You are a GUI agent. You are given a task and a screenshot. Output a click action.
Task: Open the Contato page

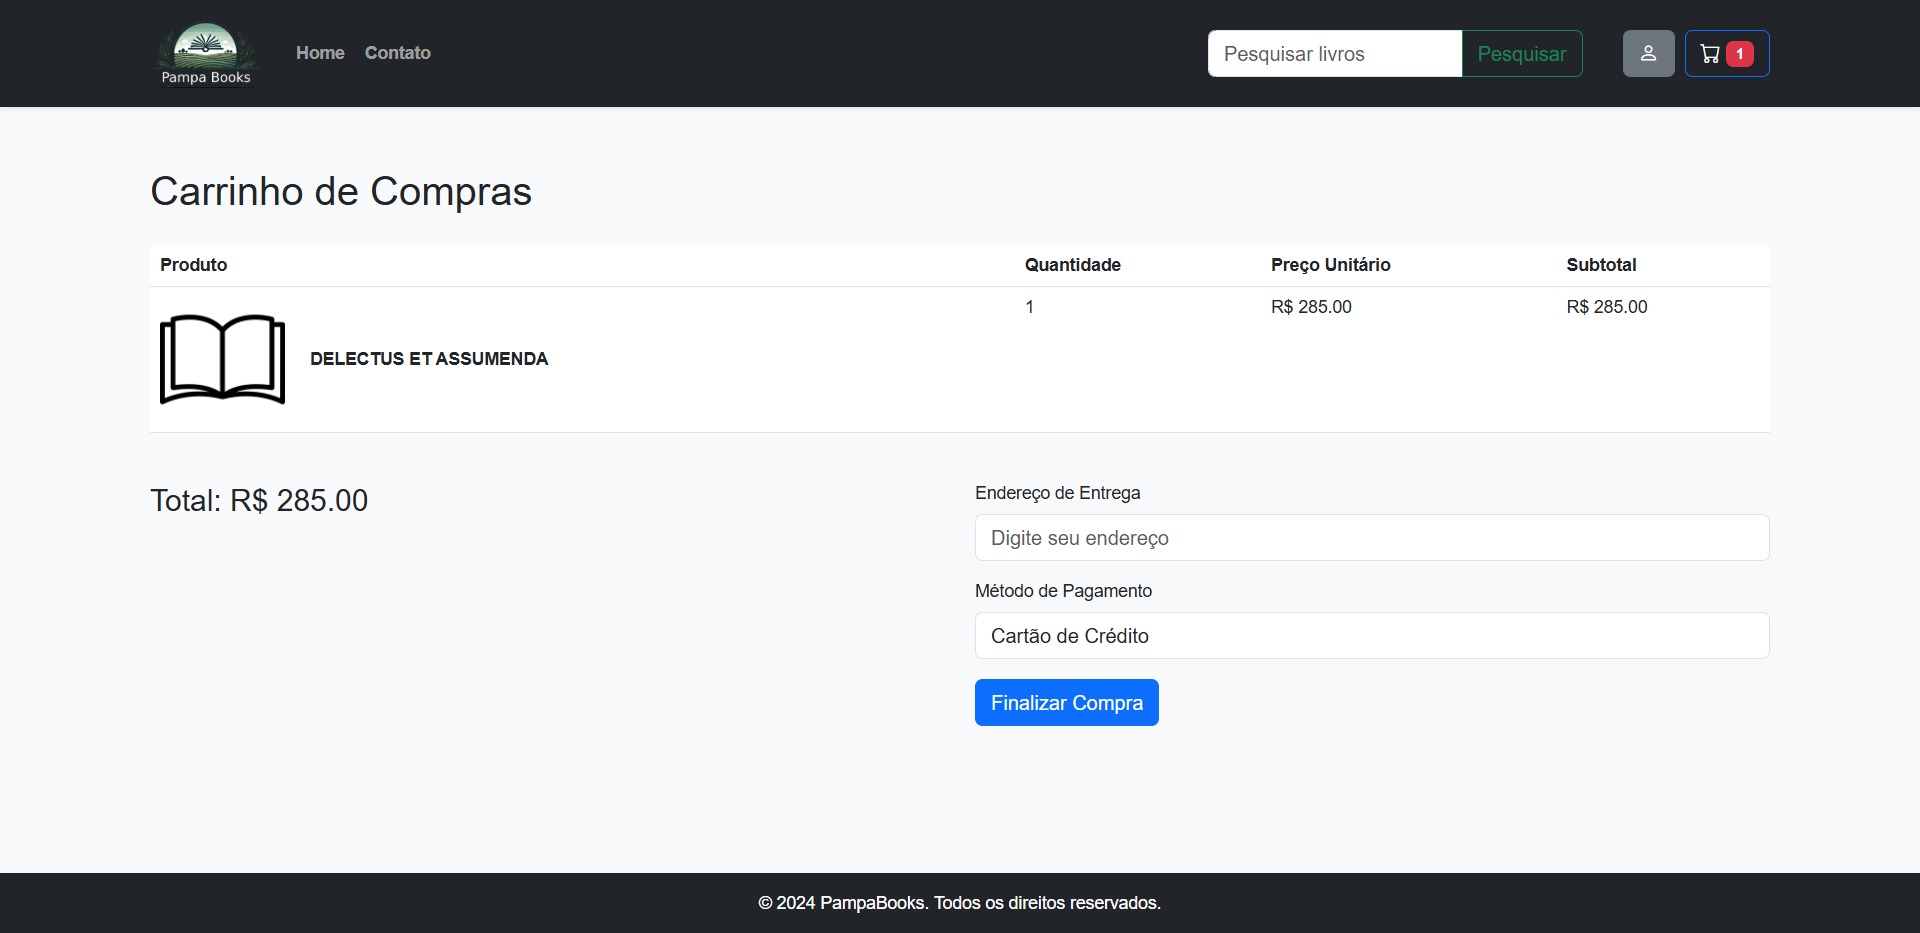[x=397, y=53]
